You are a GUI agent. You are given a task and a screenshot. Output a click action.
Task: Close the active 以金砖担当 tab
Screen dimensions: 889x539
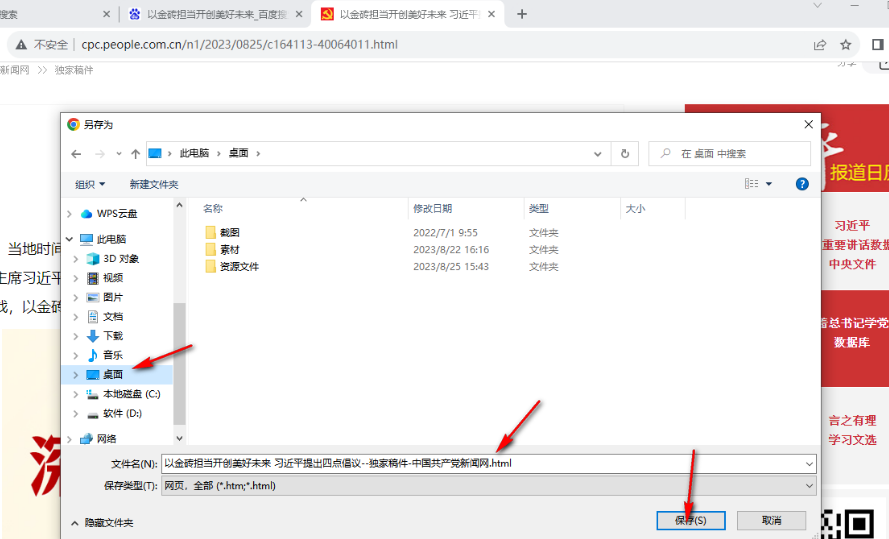coord(492,14)
